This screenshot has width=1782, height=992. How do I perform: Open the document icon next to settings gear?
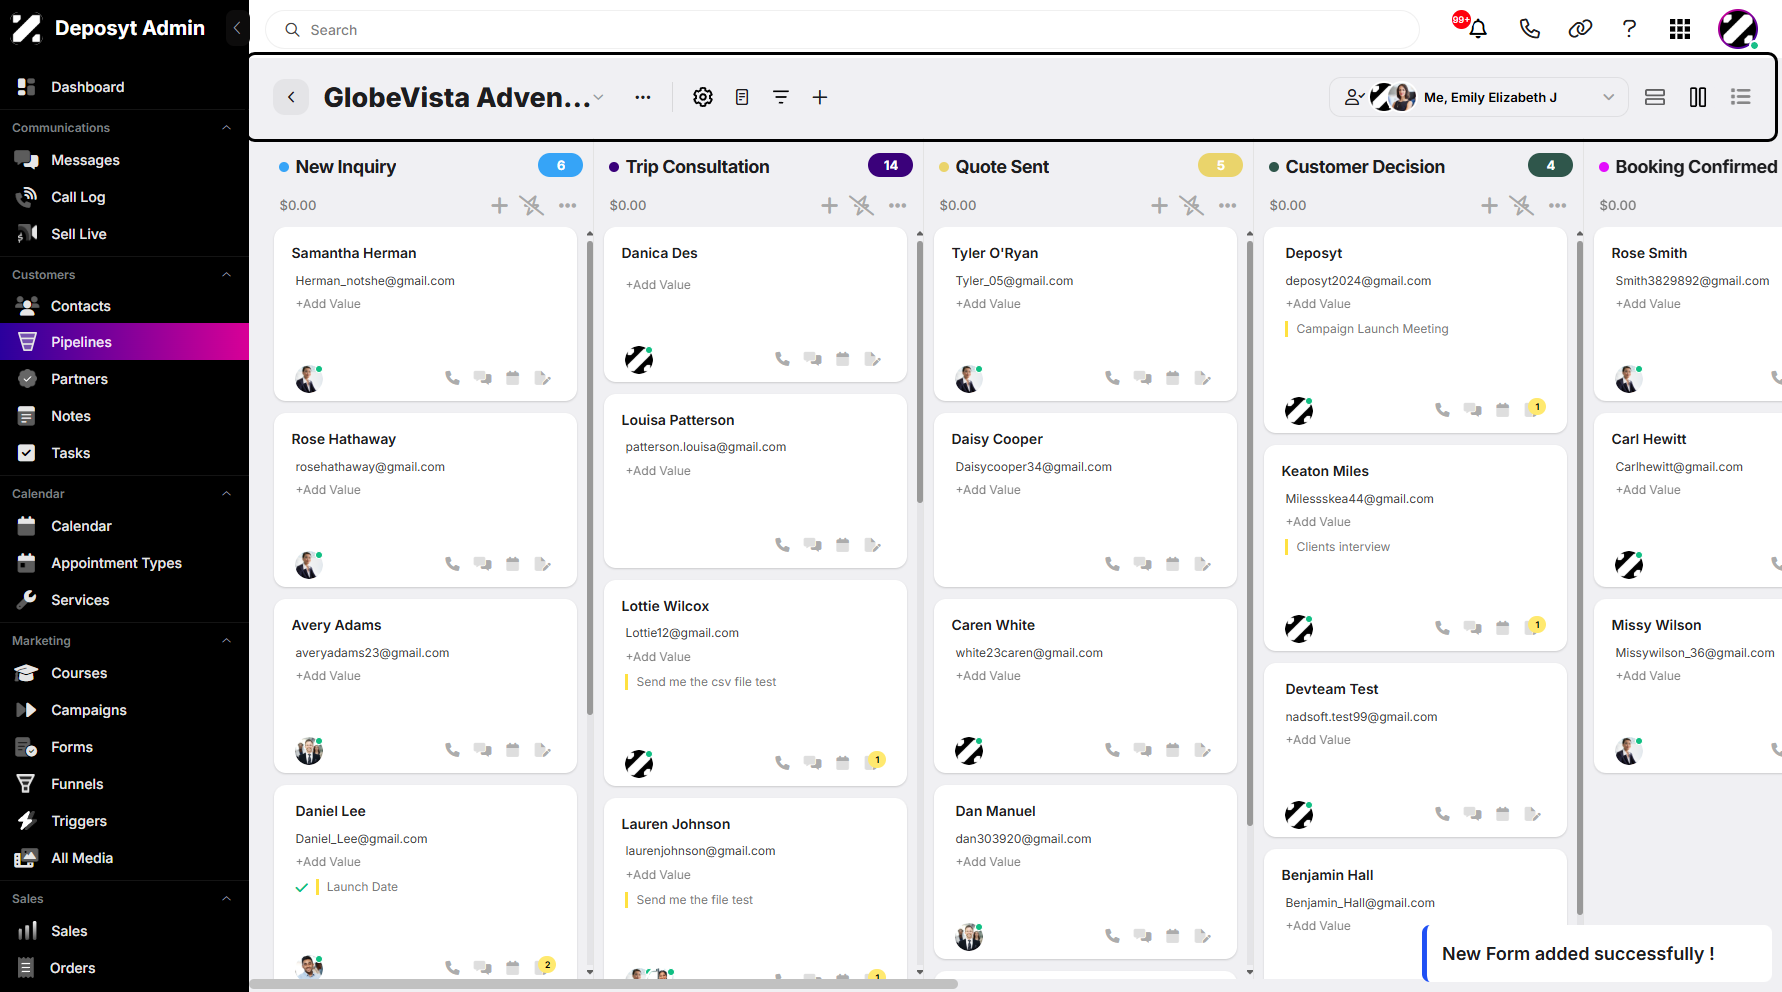tap(742, 97)
